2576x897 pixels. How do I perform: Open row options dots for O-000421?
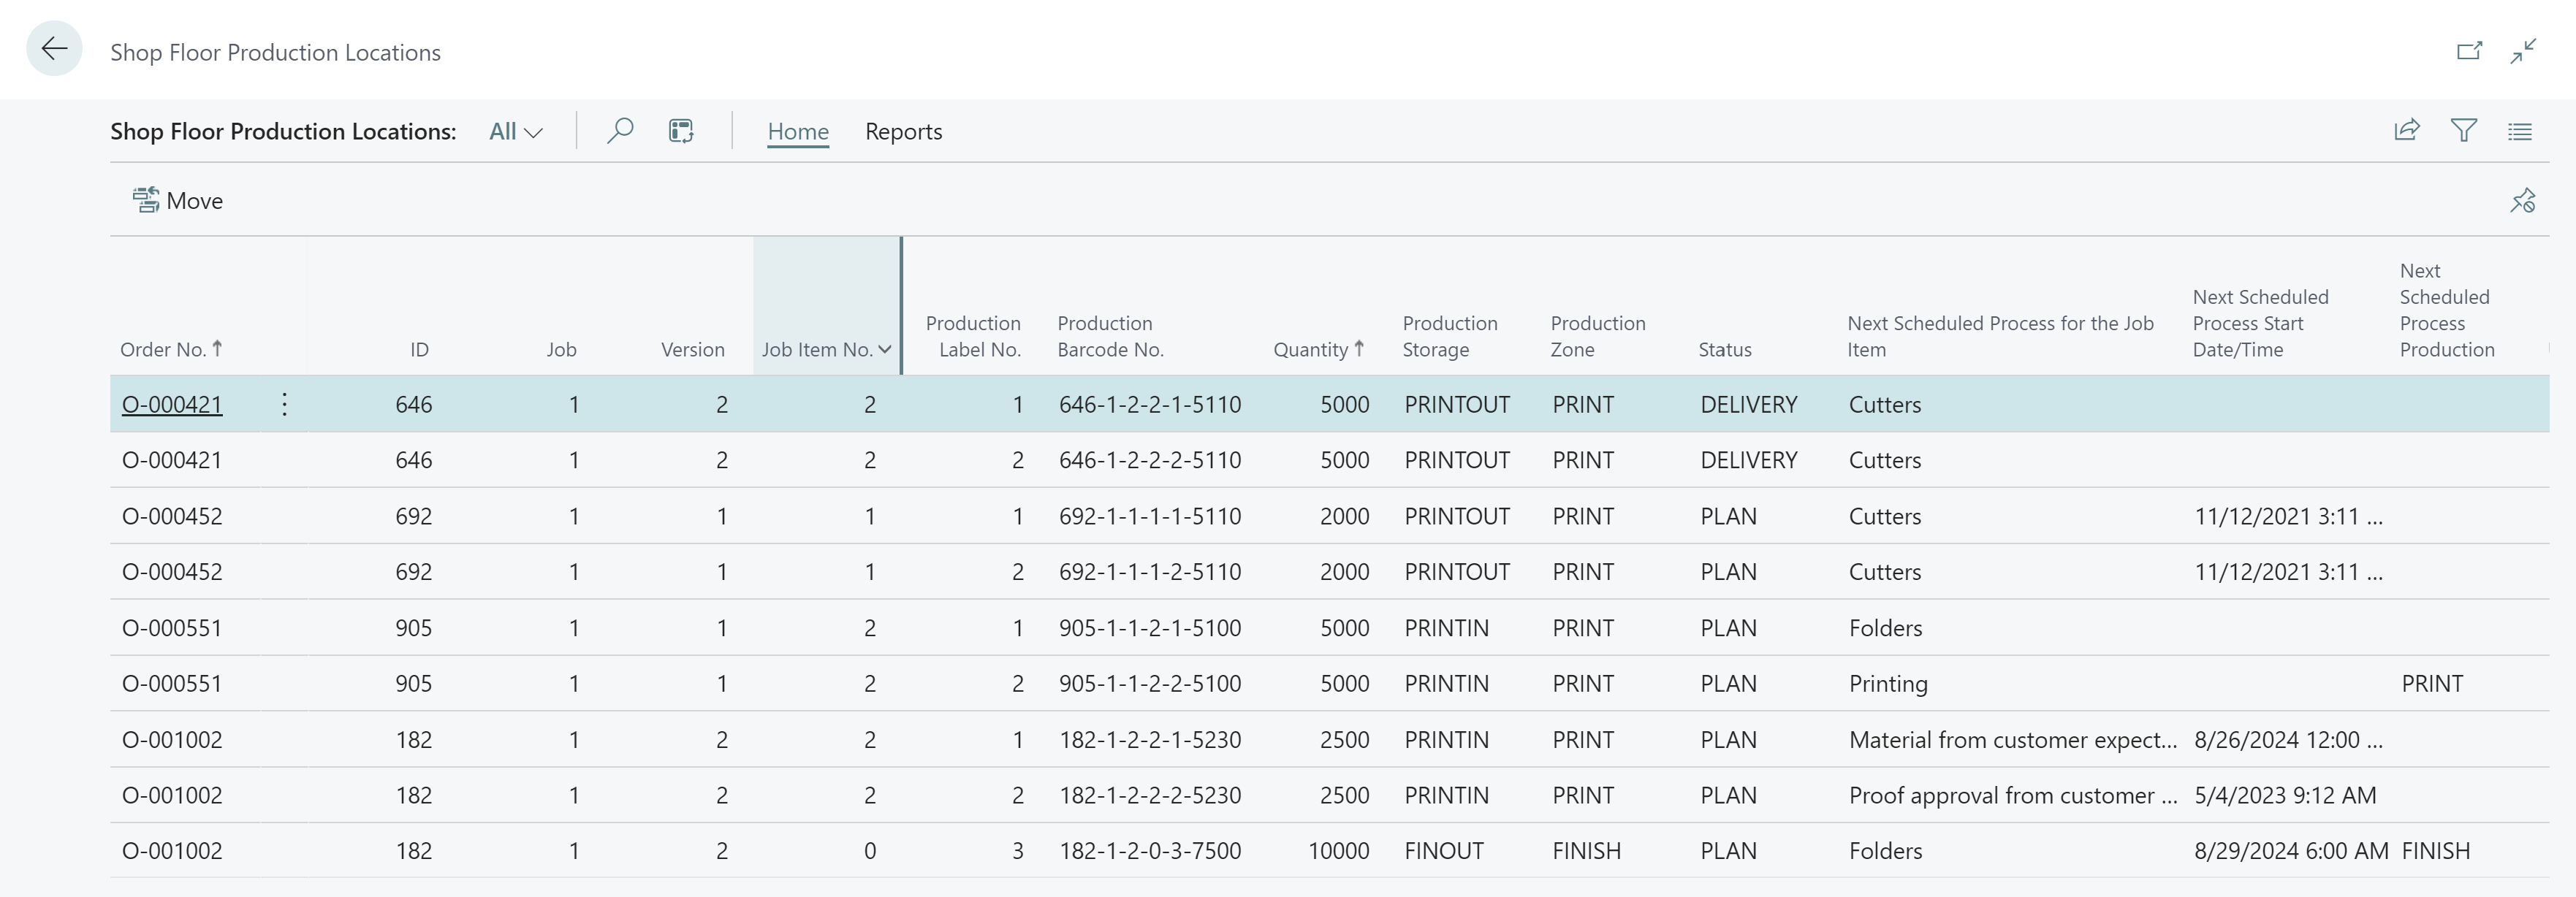[285, 404]
